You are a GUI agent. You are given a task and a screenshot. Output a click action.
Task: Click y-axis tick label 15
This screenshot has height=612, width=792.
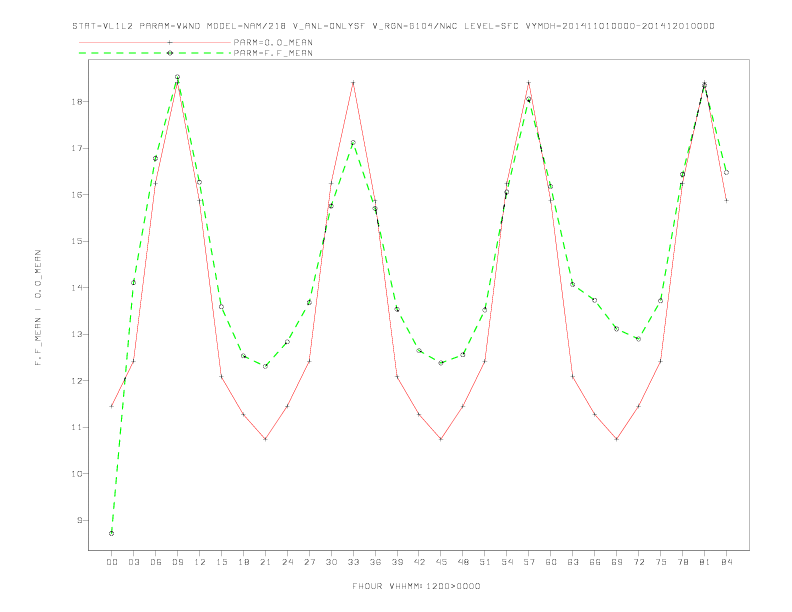pyautogui.click(x=77, y=241)
